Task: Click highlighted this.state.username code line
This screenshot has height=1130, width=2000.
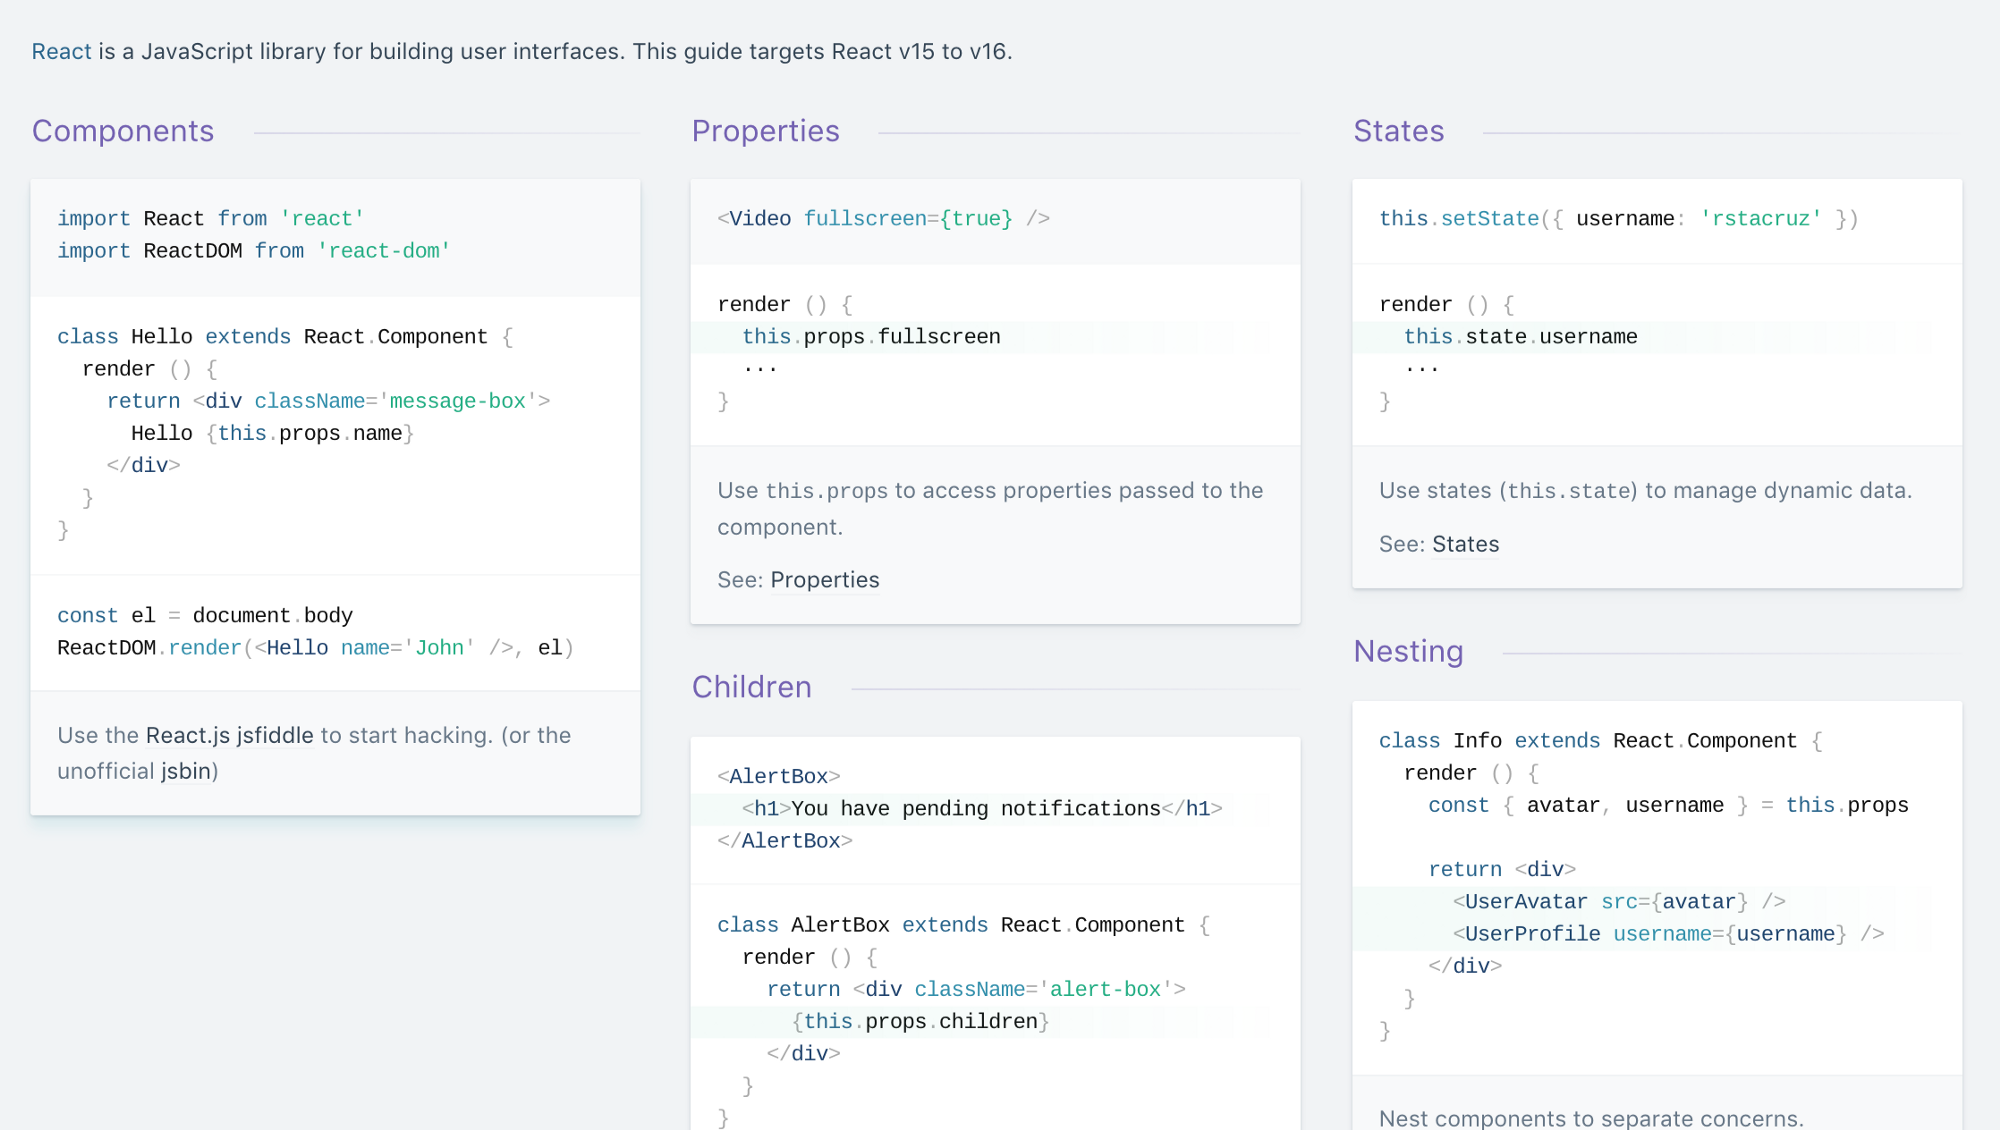Action: [x=1520, y=337]
